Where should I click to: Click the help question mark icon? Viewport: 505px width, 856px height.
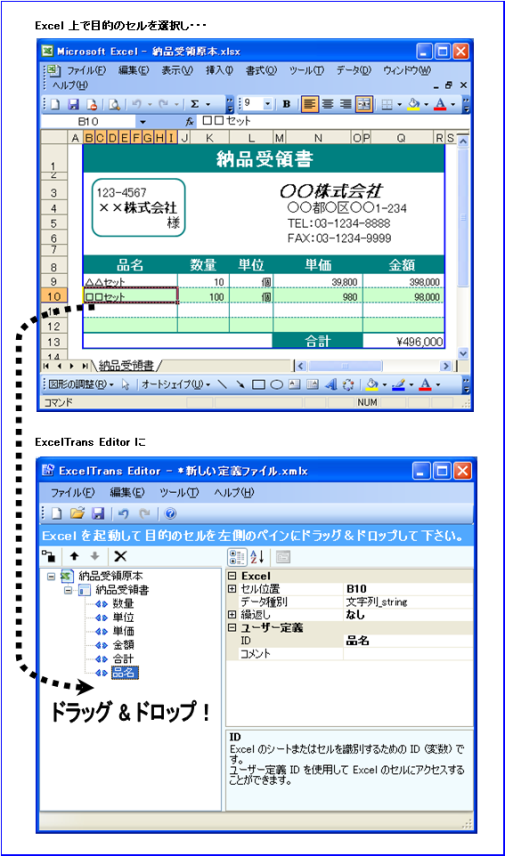[170, 514]
